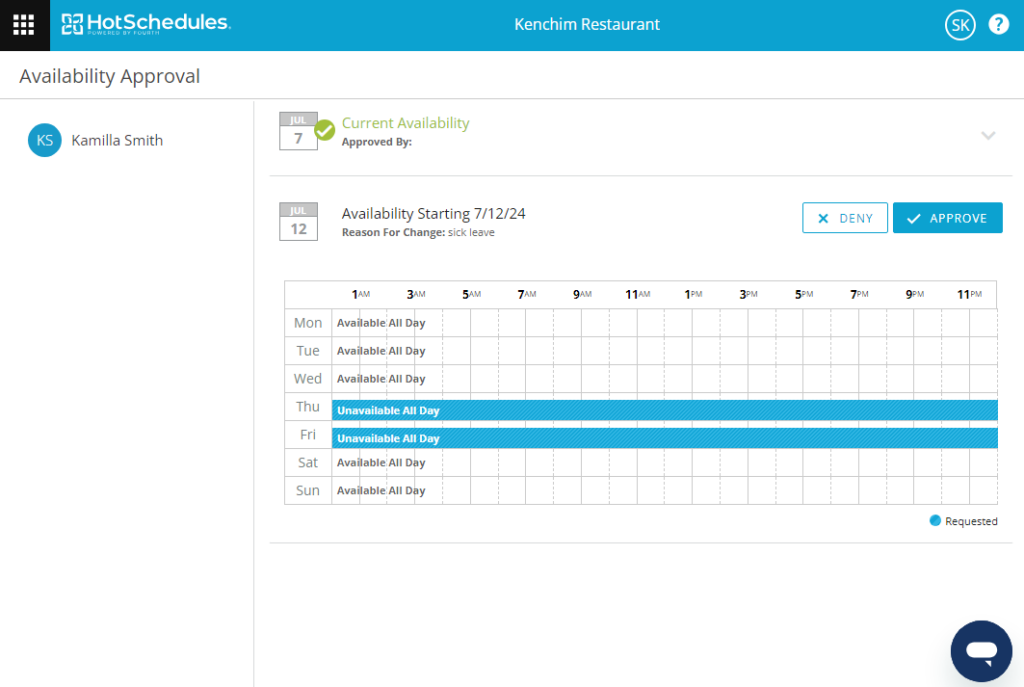Open the chat support bubble
The image size is (1024, 687).
981,650
